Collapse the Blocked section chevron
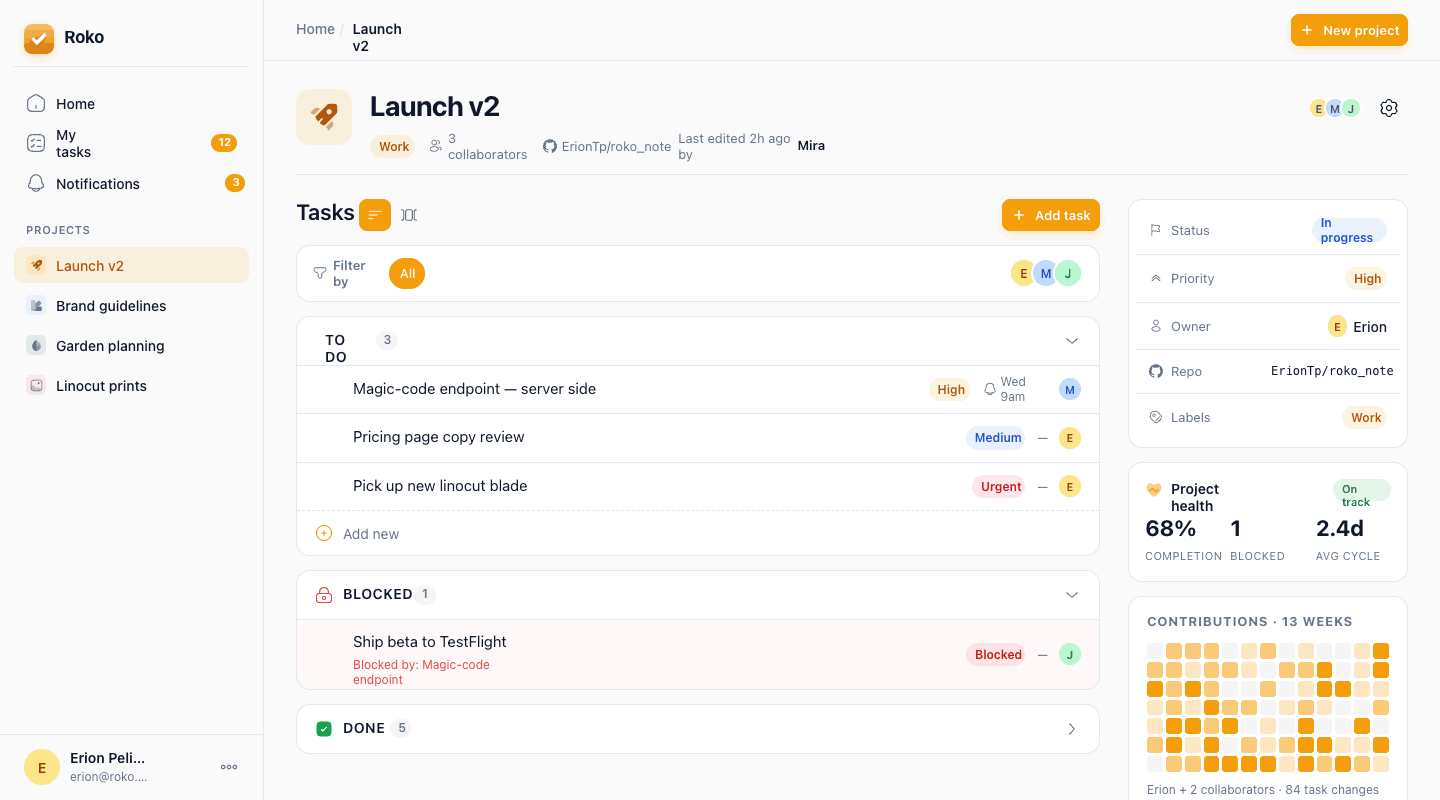 (x=1072, y=595)
